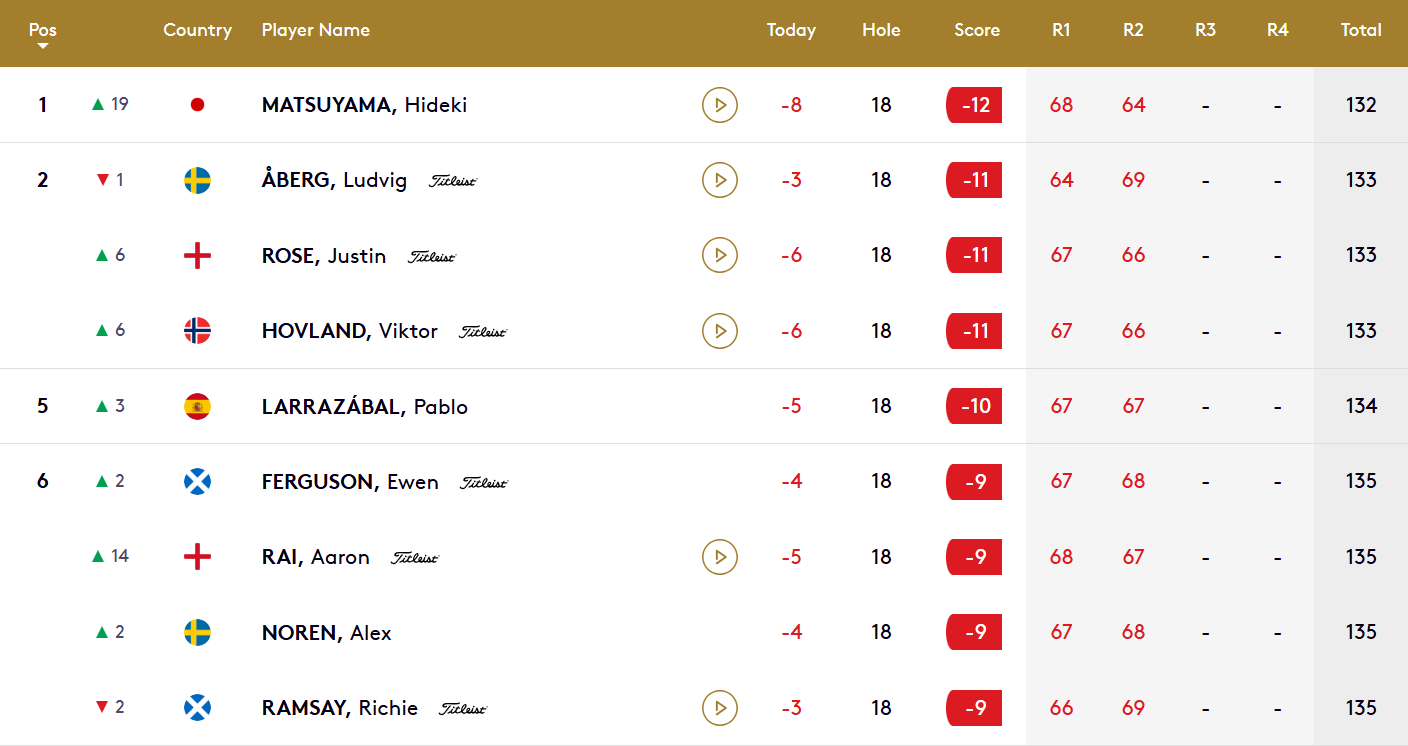Image resolution: width=1408 pixels, height=746 pixels.
Task: Click the Player Name column header
Action: (x=315, y=30)
